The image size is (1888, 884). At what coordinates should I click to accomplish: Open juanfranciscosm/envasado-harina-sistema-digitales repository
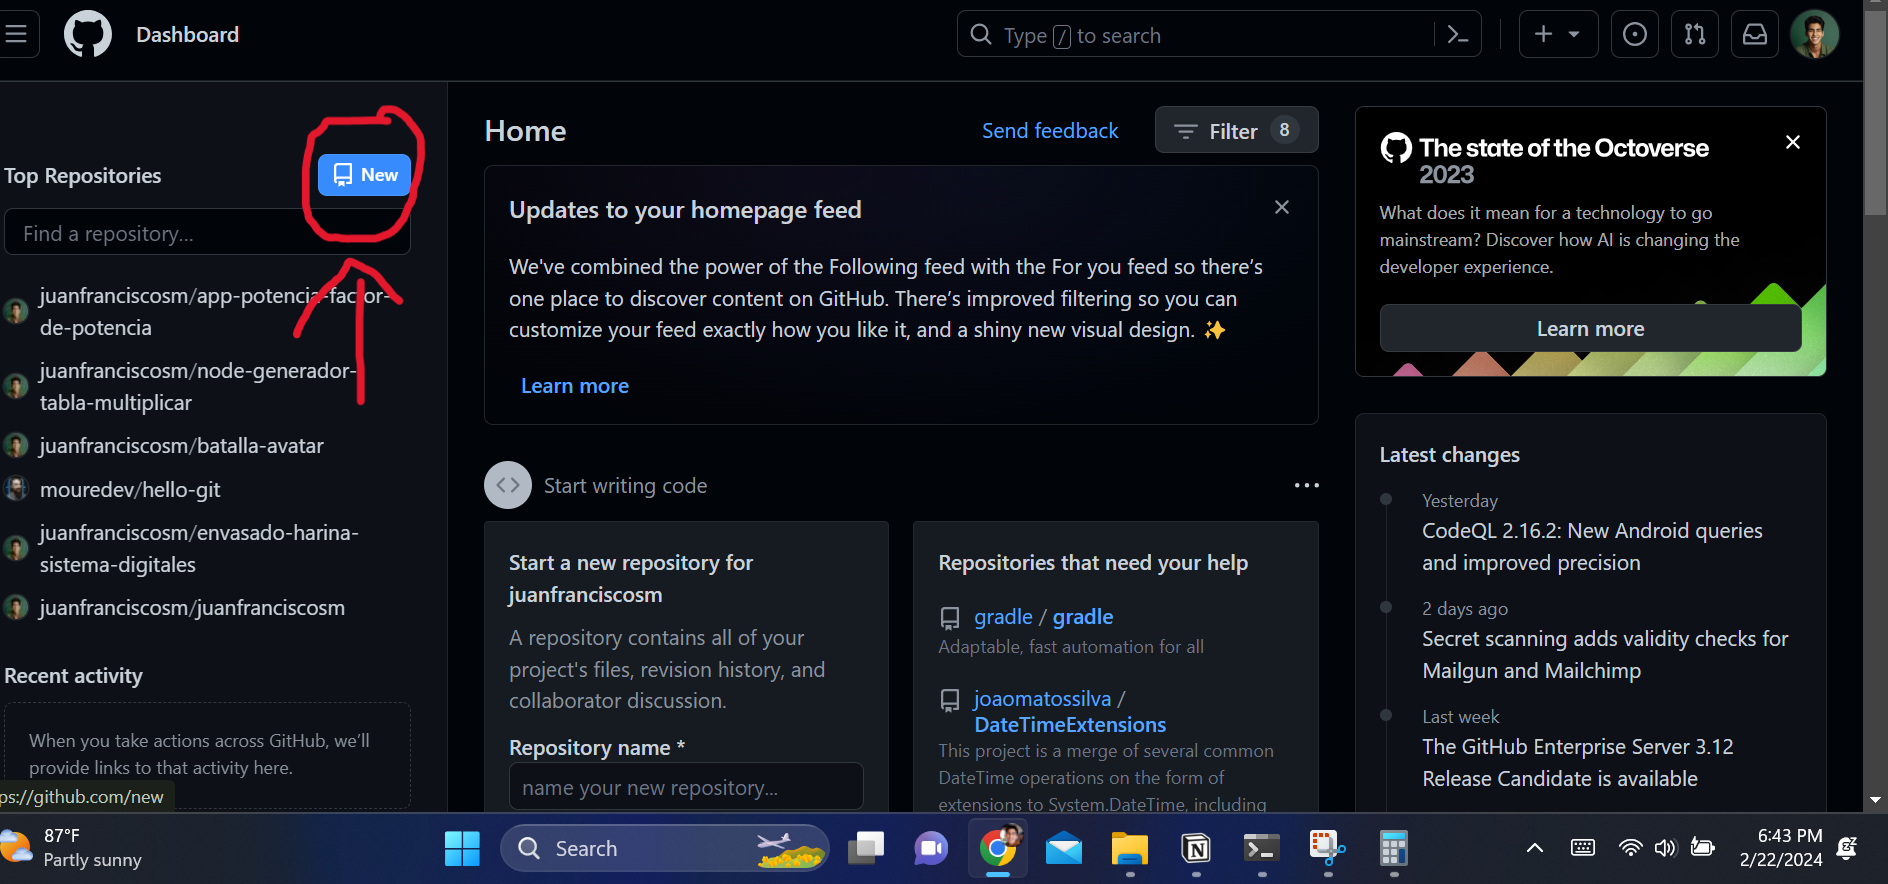point(199,549)
